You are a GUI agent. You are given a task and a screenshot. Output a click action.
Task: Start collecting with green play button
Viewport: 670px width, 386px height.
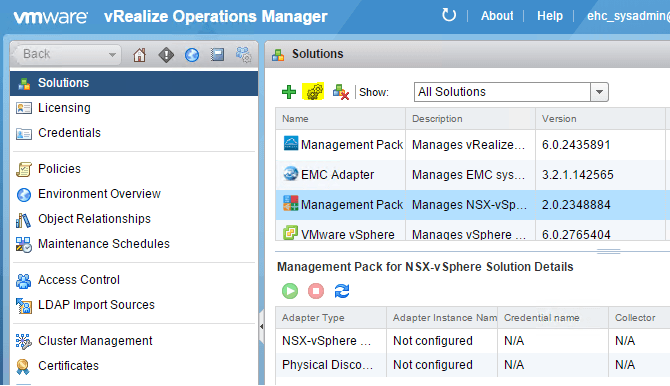point(290,291)
